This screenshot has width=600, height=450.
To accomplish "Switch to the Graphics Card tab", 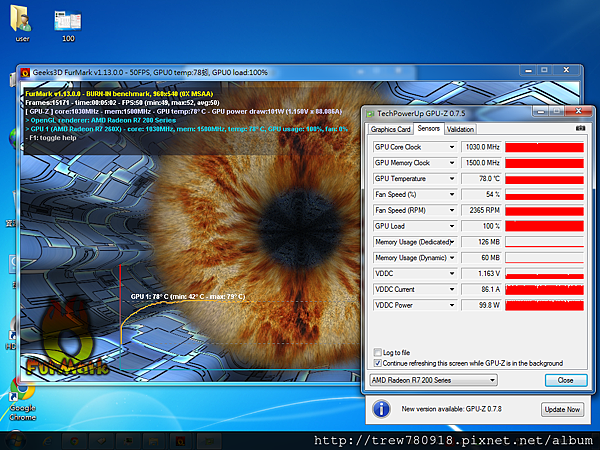I will pos(390,129).
